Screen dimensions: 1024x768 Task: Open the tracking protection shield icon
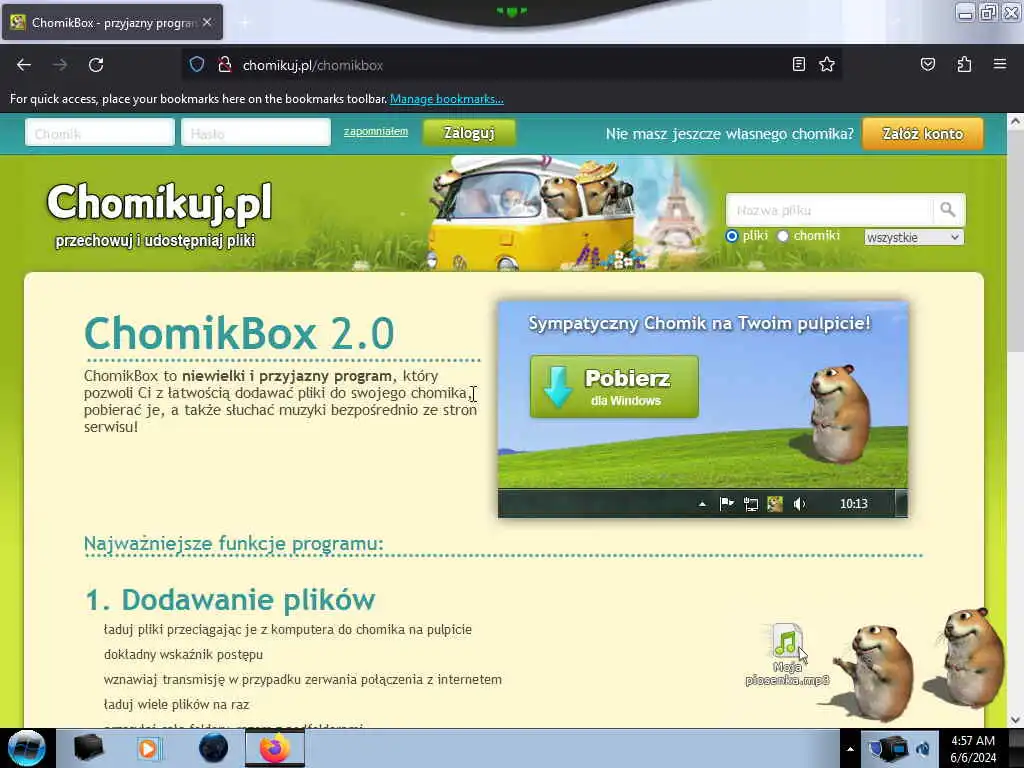click(197, 65)
